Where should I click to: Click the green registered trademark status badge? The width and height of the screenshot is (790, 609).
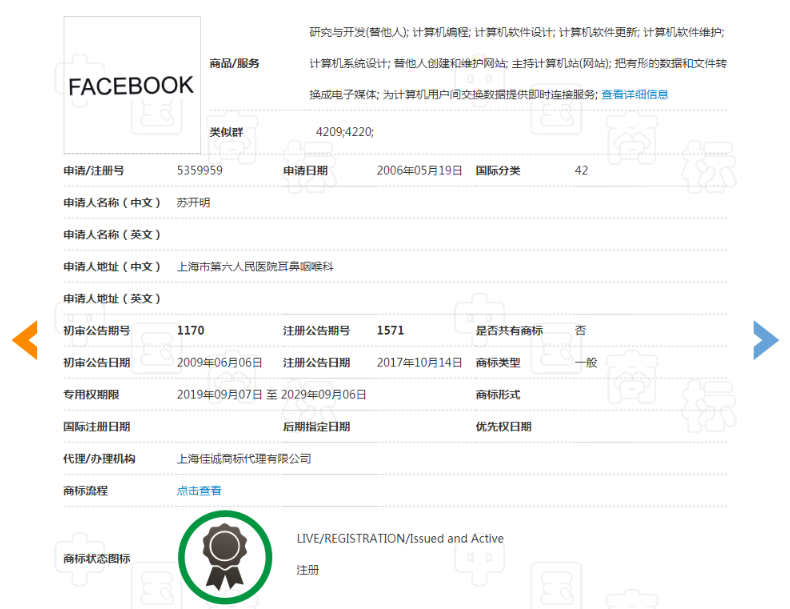(x=225, y=557)
